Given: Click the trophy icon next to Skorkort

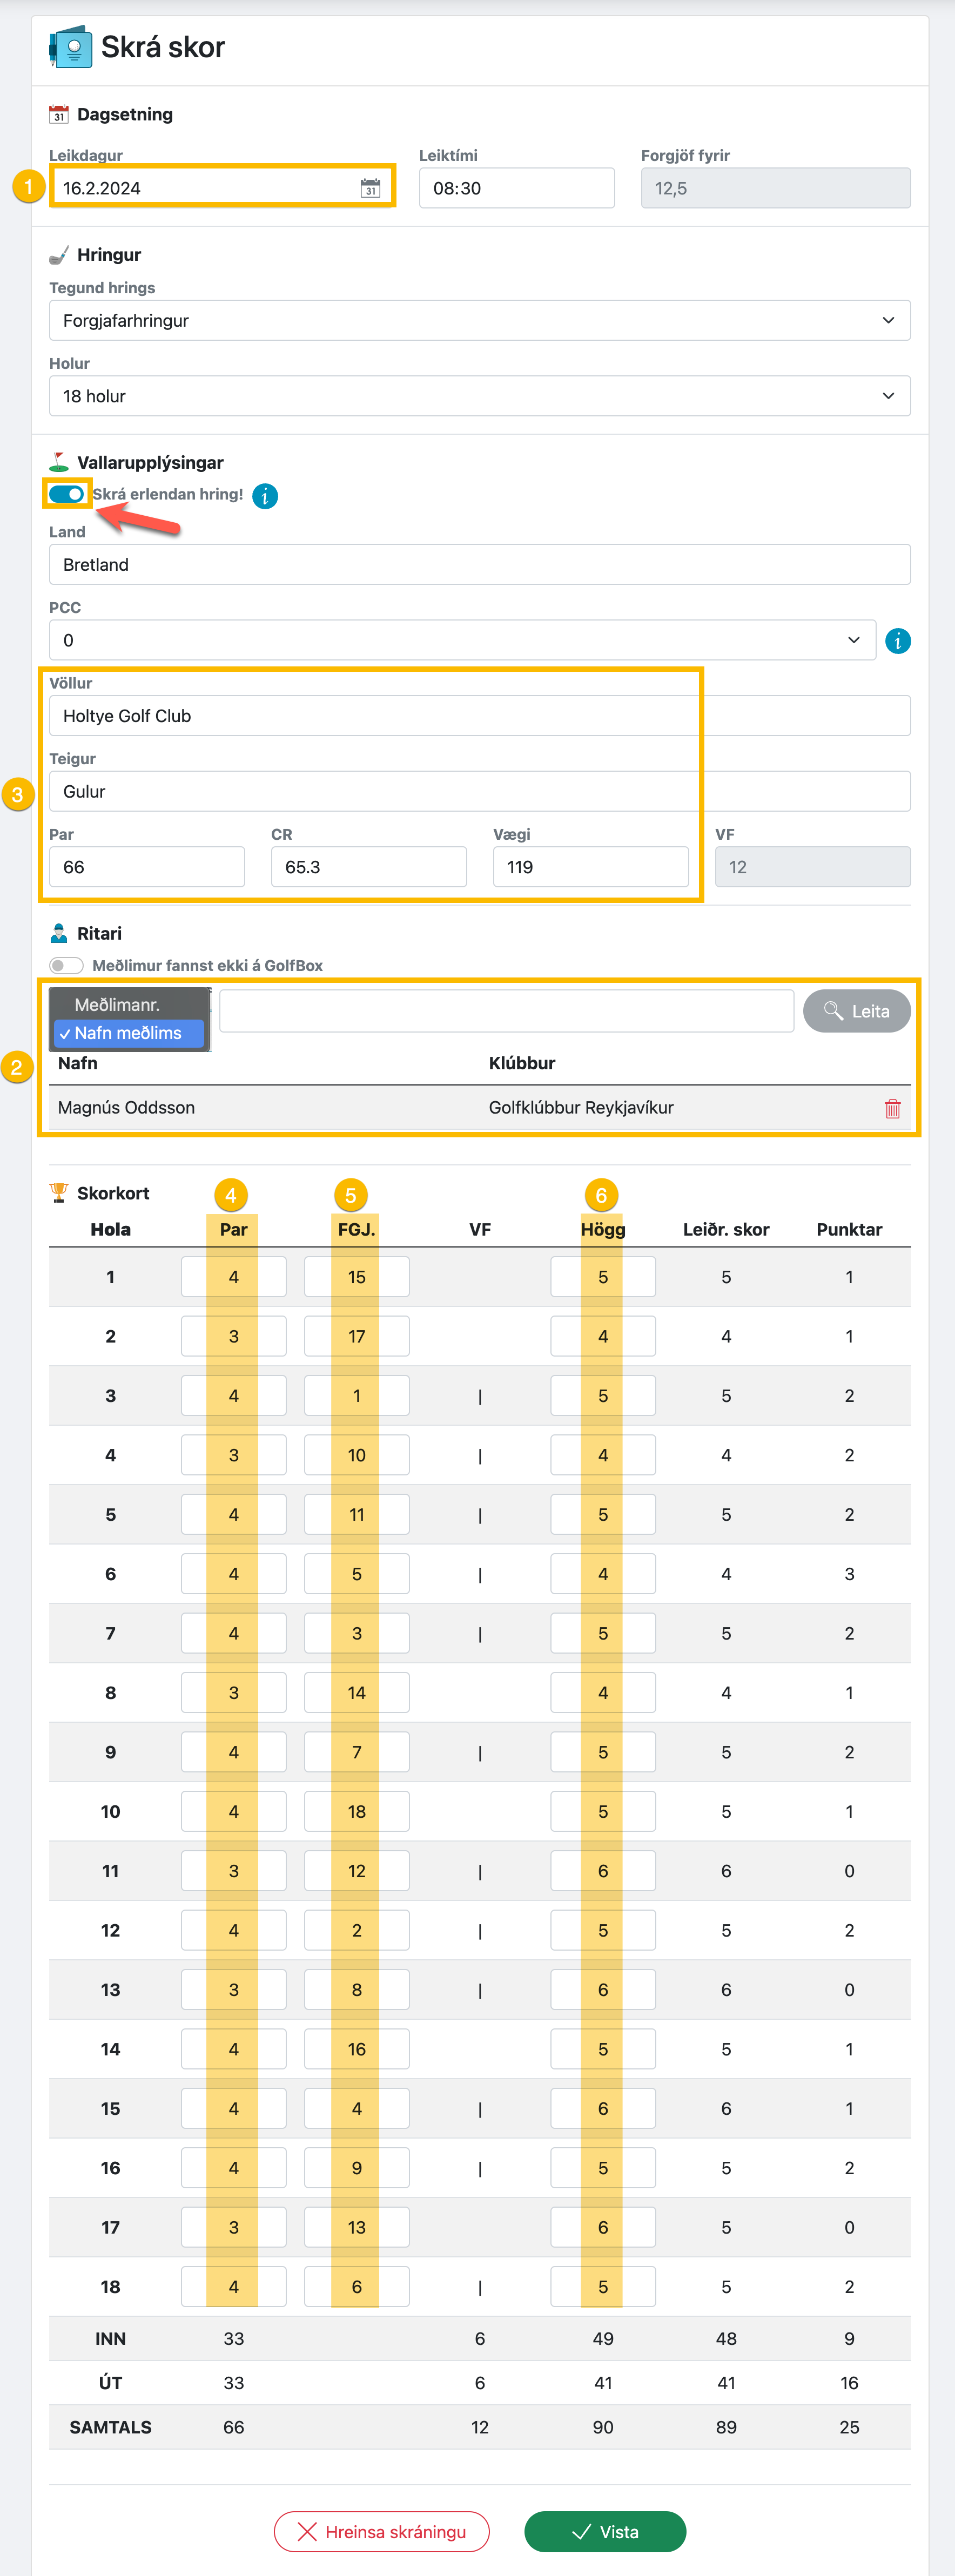Looking at the screenshot, I should [x=59, y=1192].
